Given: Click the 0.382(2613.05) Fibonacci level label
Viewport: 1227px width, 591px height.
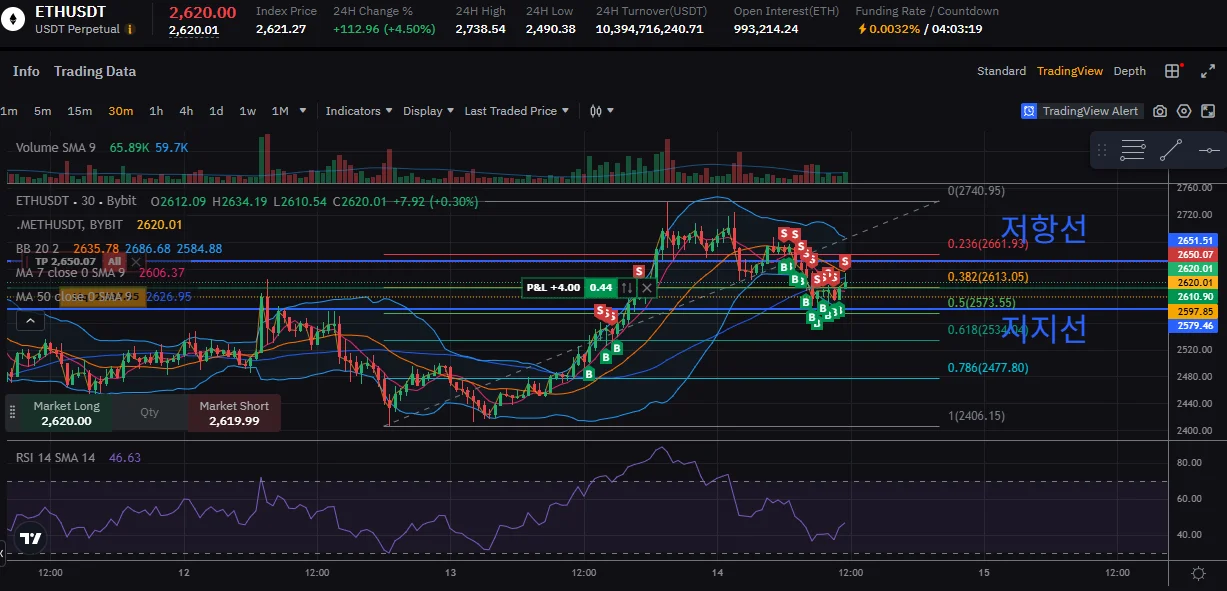Looking at the screenshot, I should [x=988, y=277].
